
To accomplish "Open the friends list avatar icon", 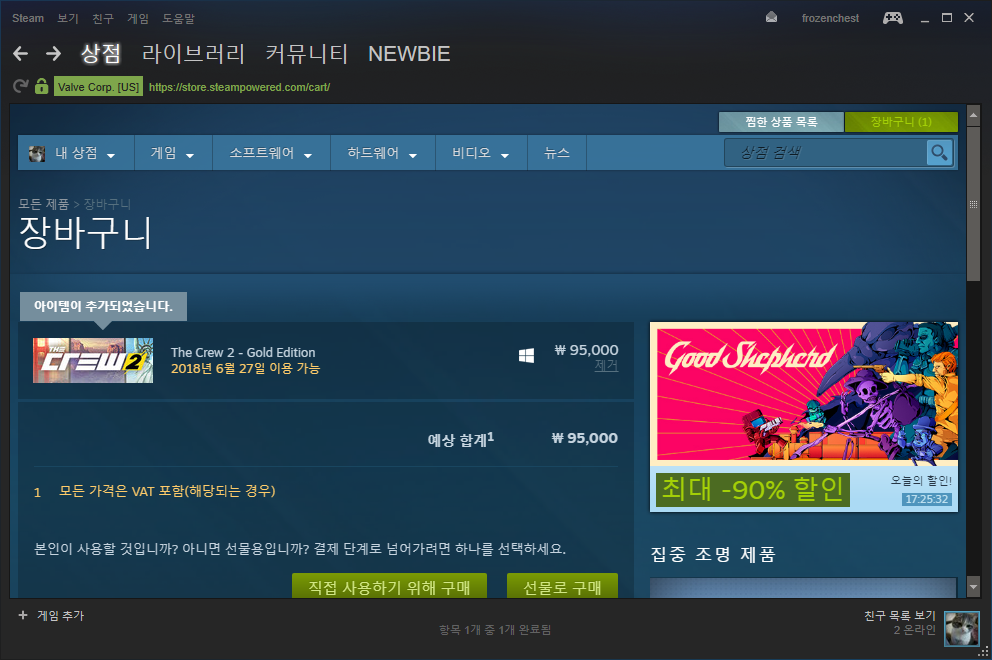I will coord(962,629).
